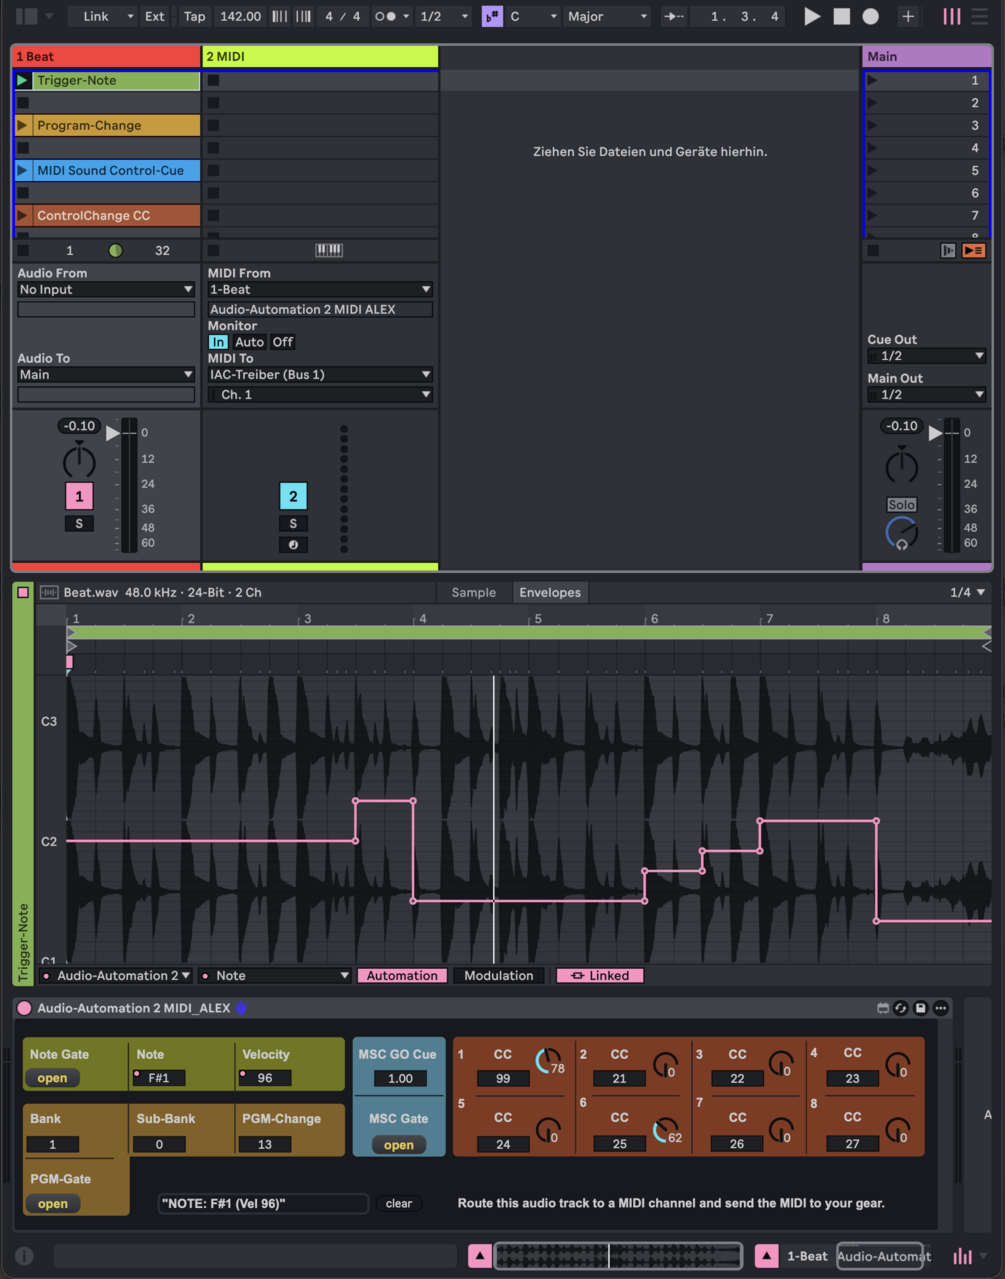Open the root note C dropdown
Viewport: 1005px width, 1279px height.
[x=533, y=16]
